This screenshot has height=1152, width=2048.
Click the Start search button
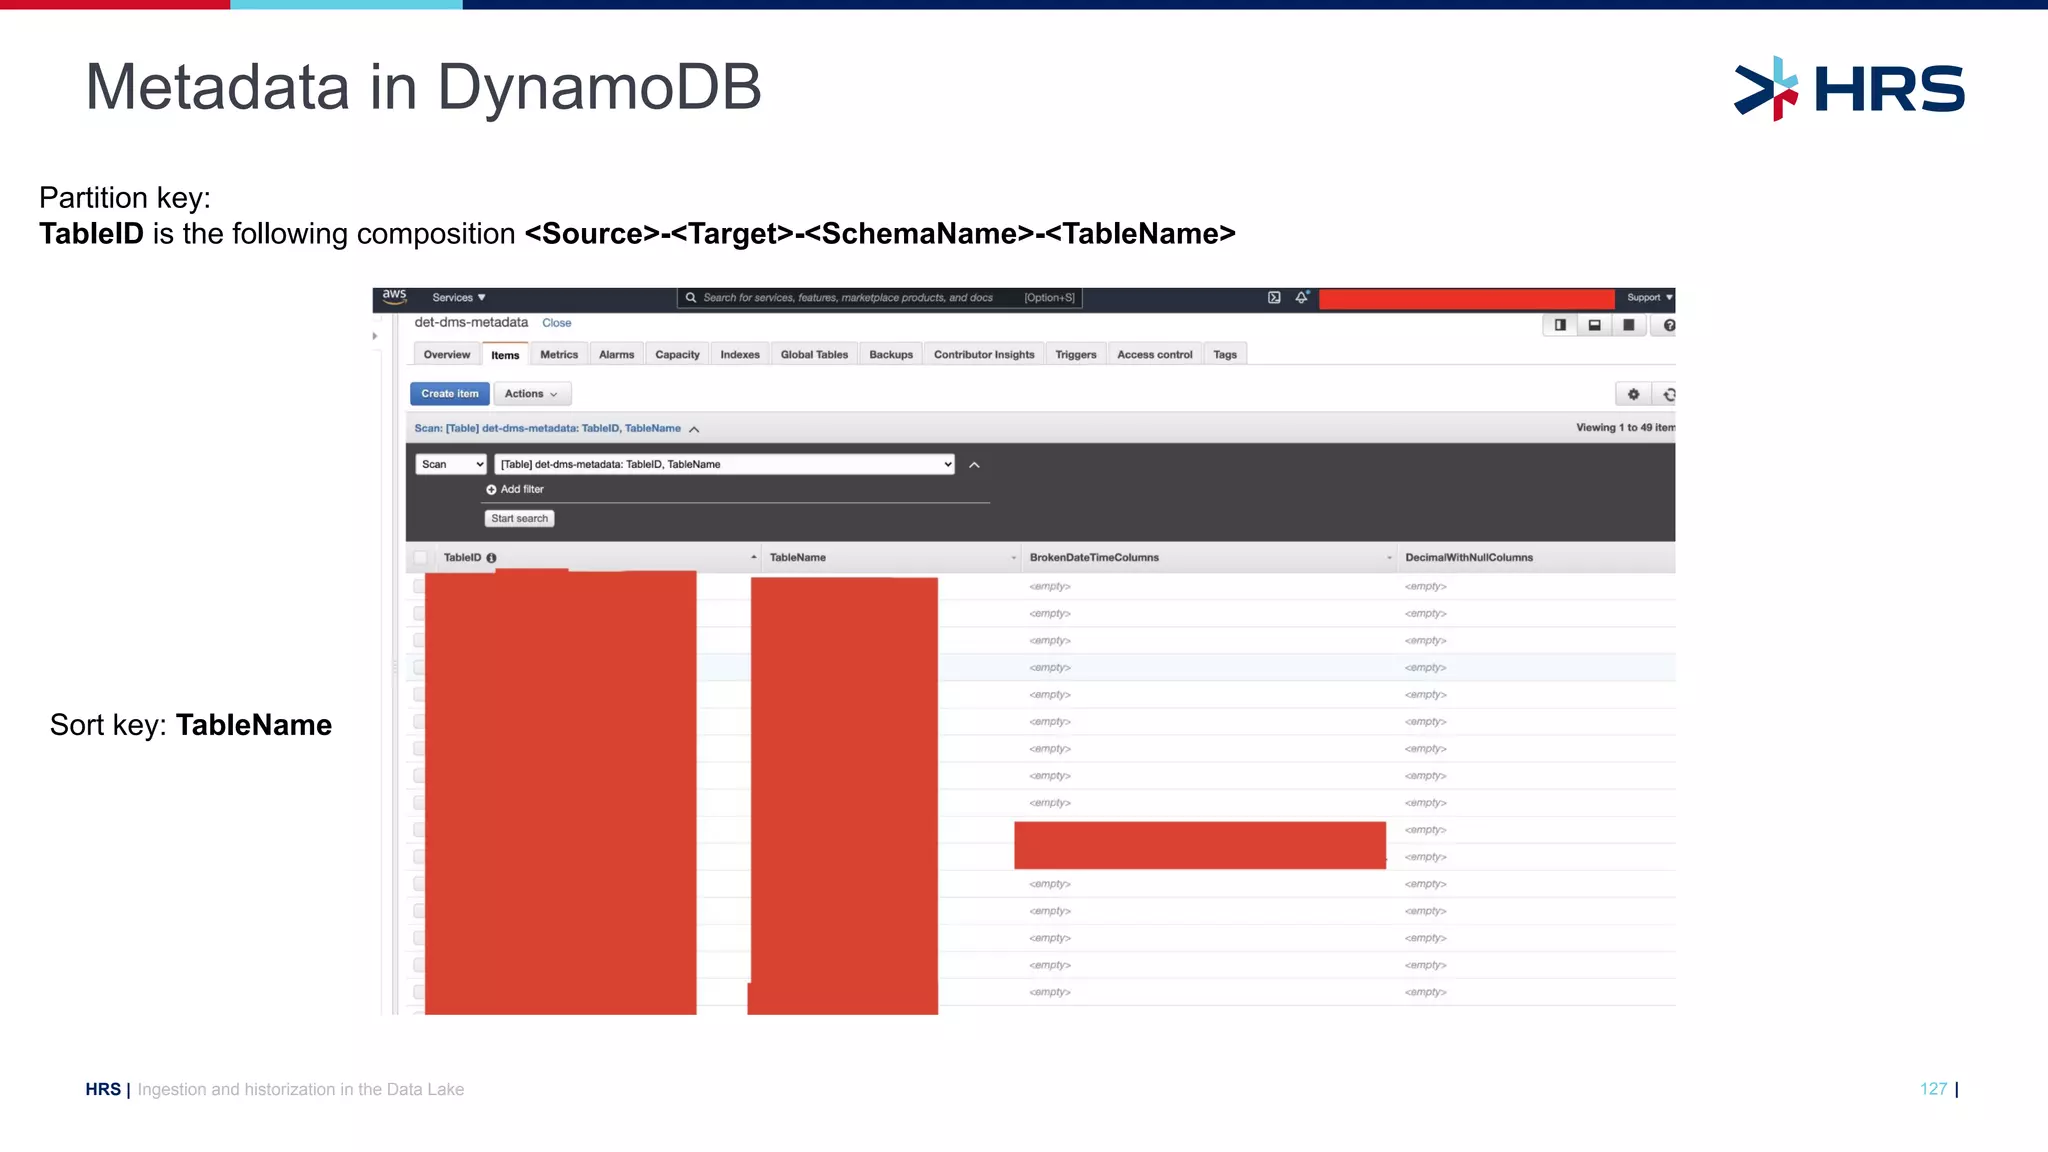click(x=520, y=519)
